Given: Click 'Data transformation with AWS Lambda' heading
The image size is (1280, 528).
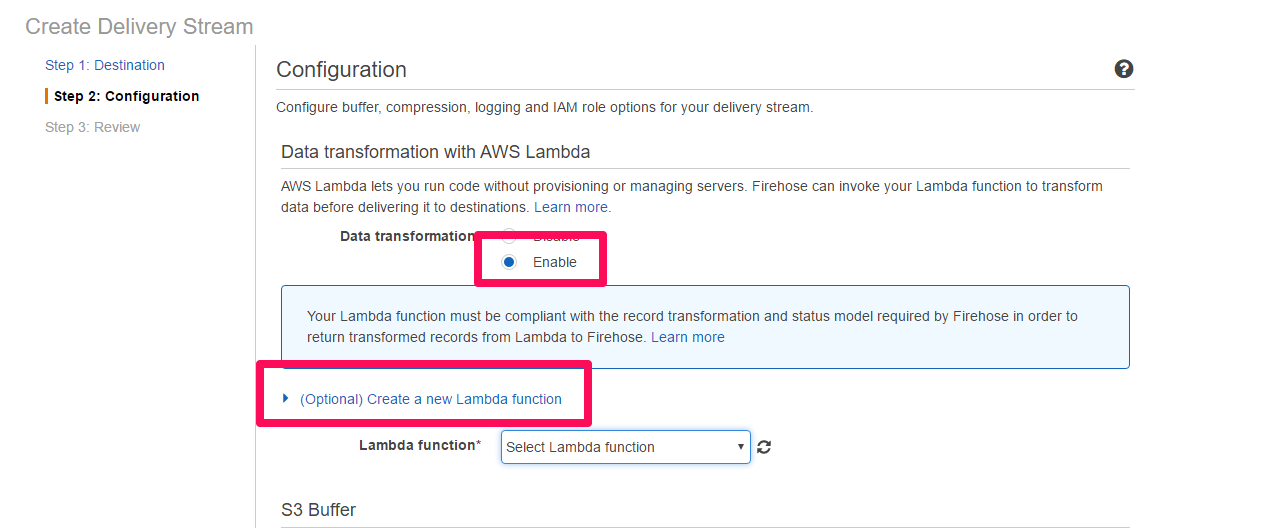Looking at the screenshot, I should point(435,152).
